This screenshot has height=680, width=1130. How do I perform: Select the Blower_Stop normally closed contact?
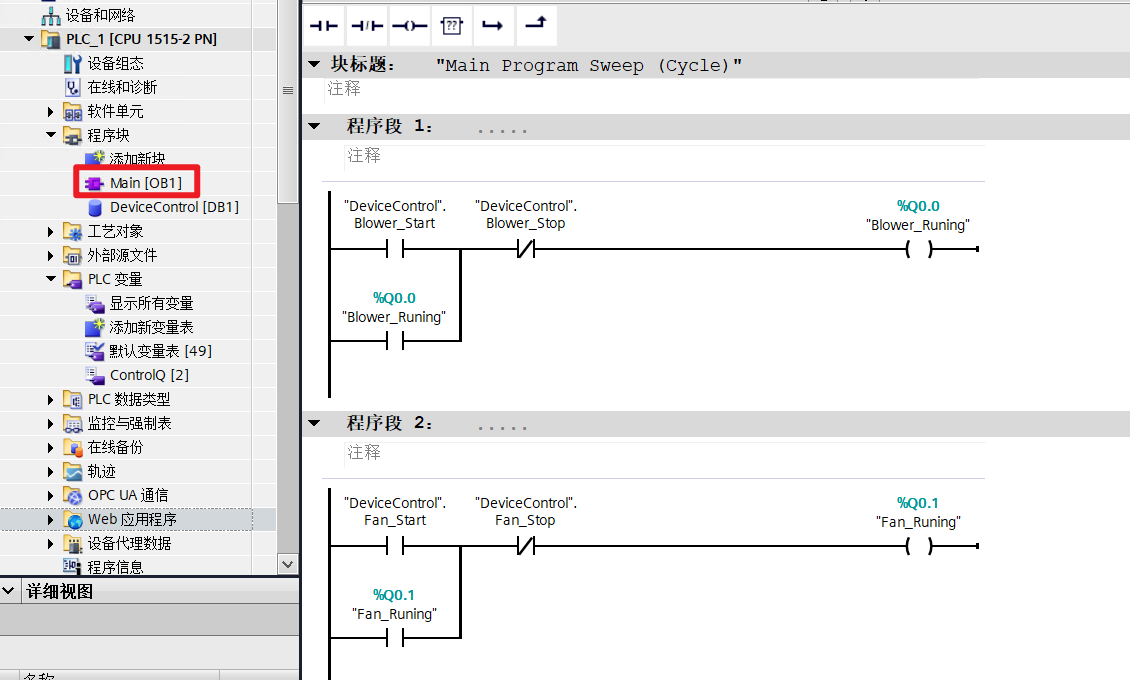coord(525,250)
